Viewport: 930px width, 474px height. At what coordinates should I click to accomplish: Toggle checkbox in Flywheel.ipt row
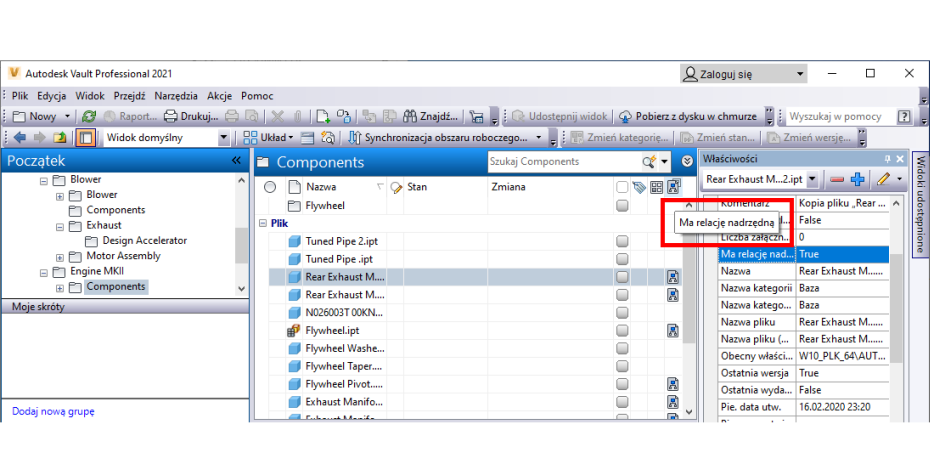click(622, 330)
